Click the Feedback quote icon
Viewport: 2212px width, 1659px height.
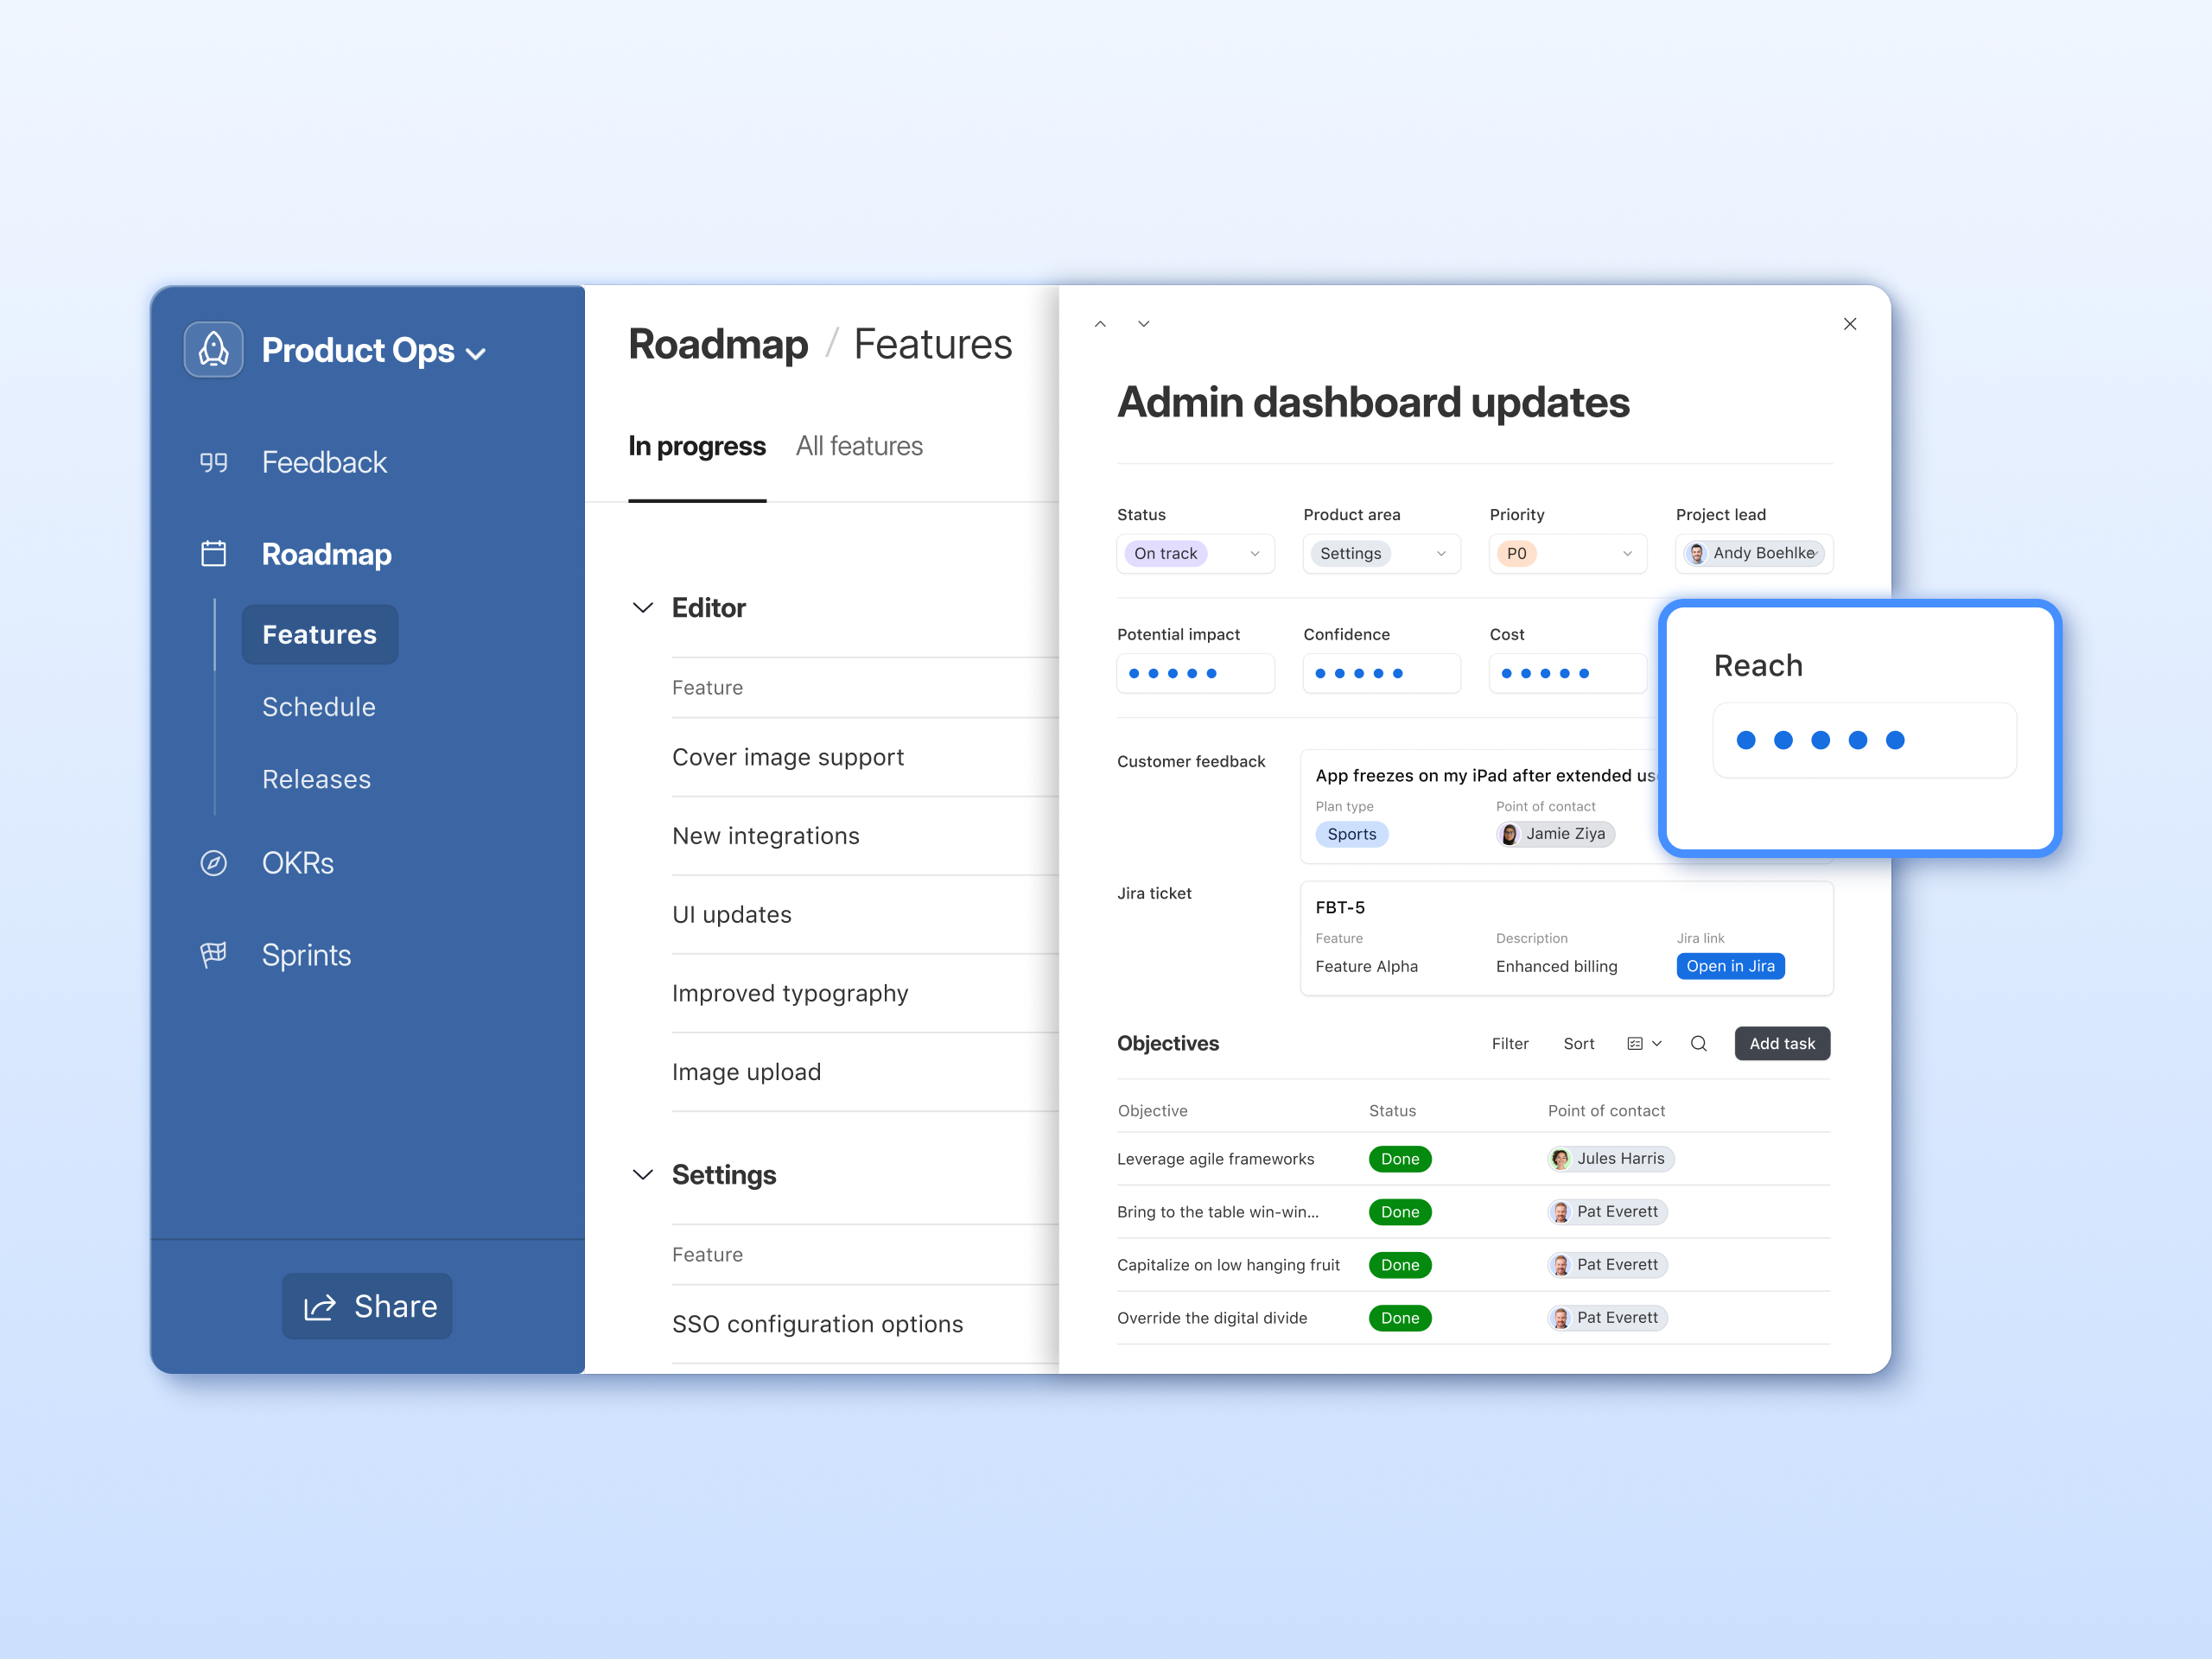coord(213,462)
